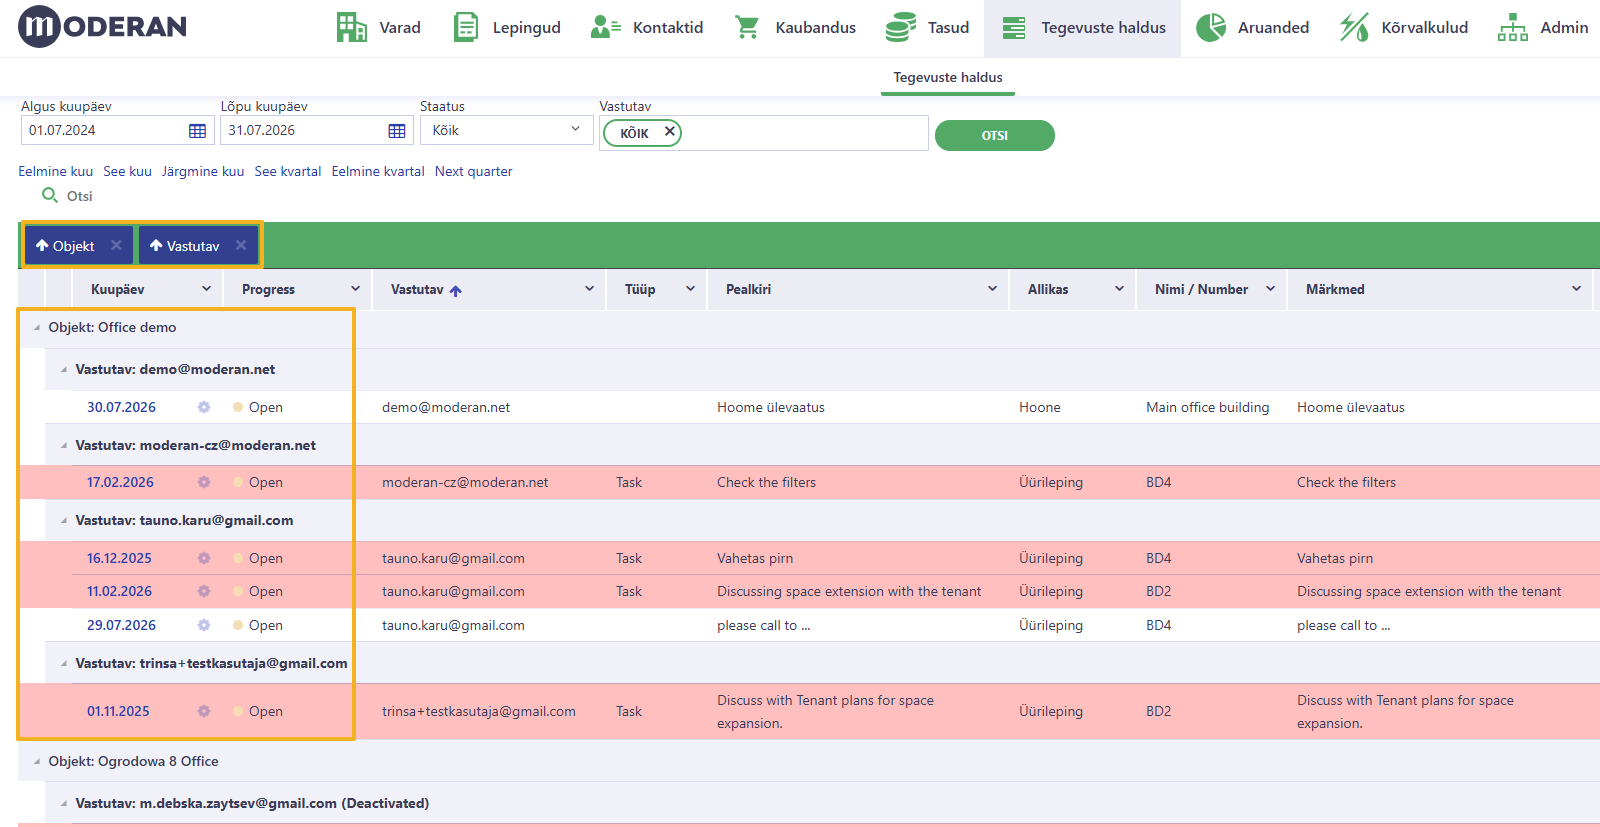Open the Kõrvalkulud utilities section
Screen dimensions: 1600x827
tap(1404, 28)
